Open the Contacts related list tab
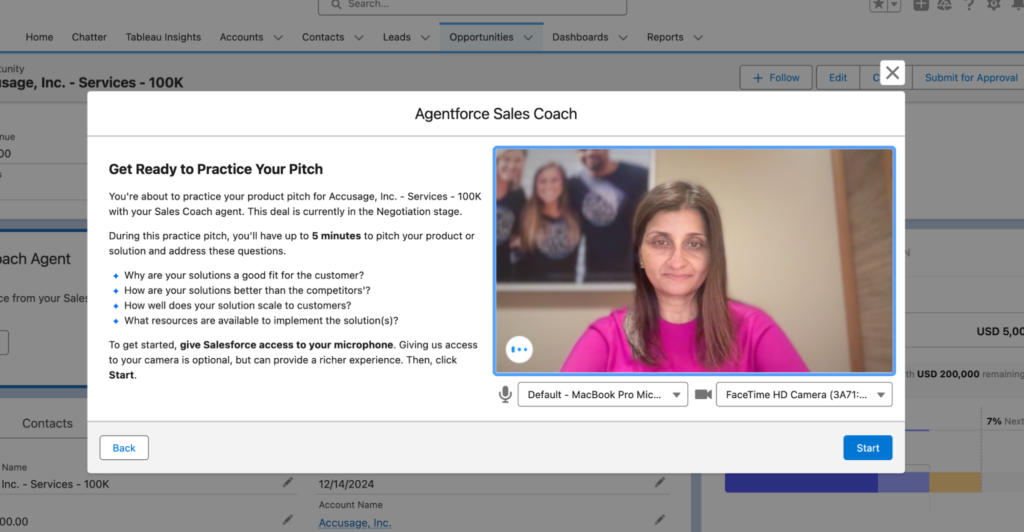The image size is (1024, 532). point(47,423)
